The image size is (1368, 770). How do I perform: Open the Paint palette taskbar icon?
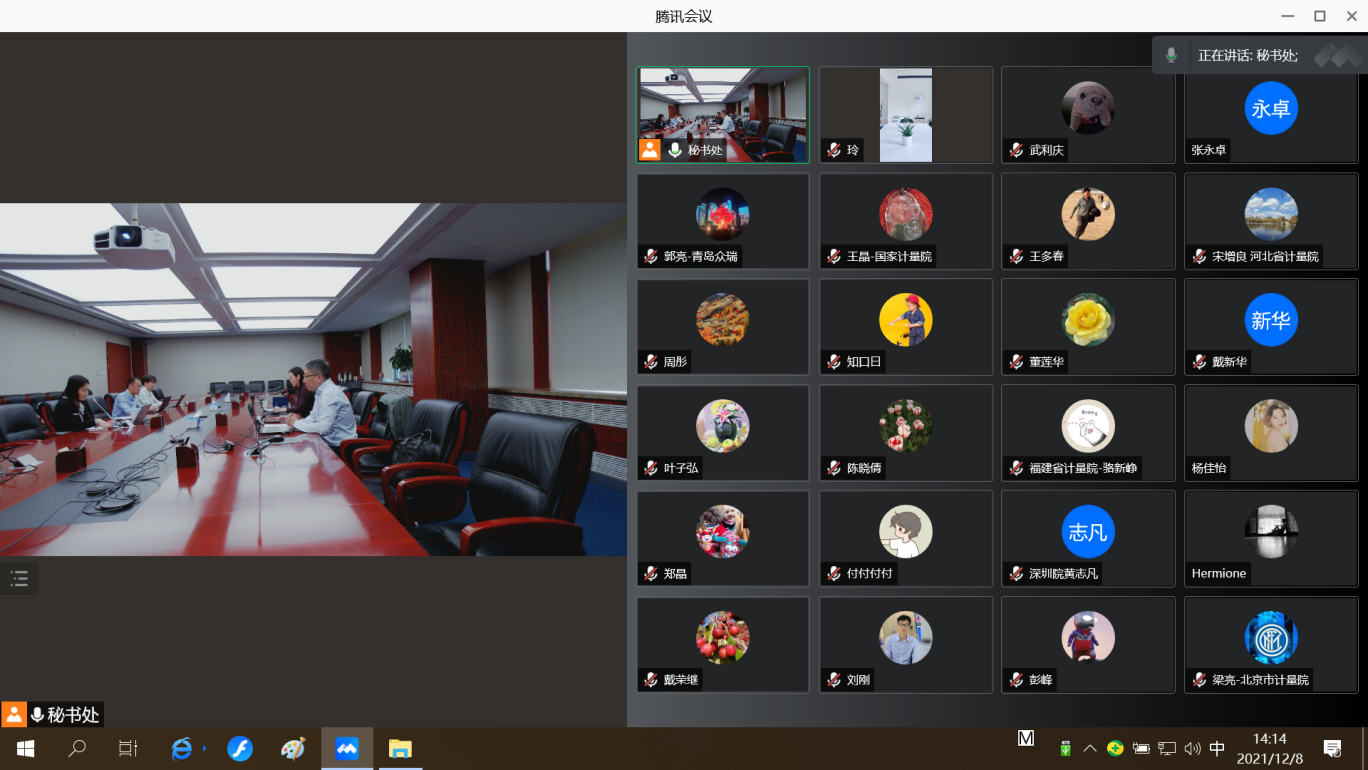(x=292, y=748)
